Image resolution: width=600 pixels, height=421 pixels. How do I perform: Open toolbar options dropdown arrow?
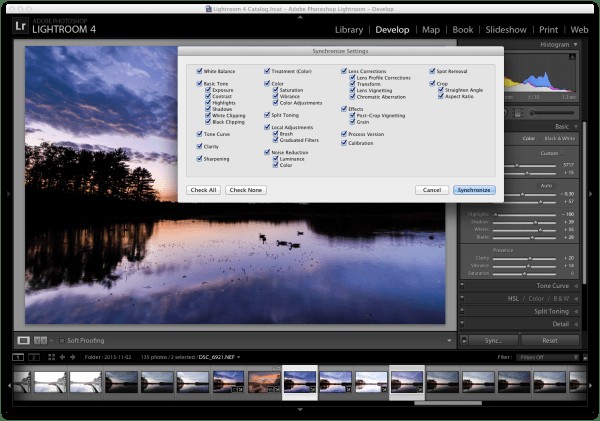tap(449, 340)
